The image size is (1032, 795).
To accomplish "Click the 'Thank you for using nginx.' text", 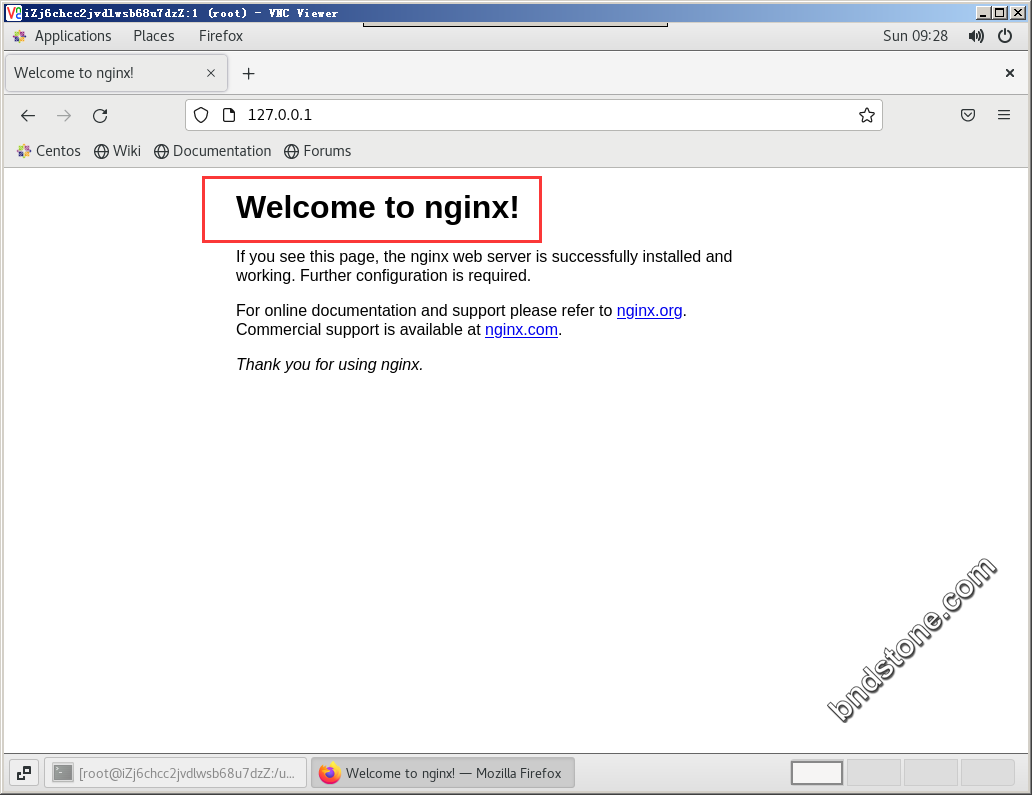I will (330, 365).
